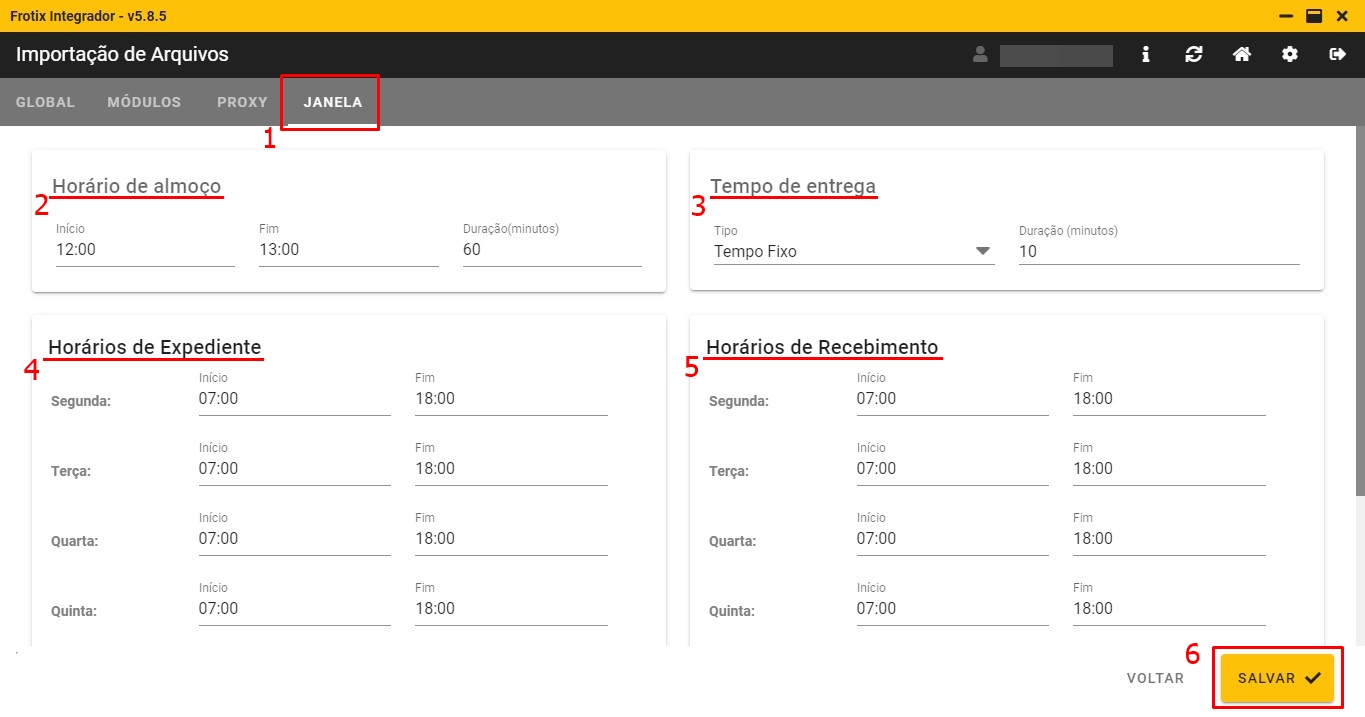Click the user profile icon
The height and width of the screenshot is (717, 1365).
click(x=980, y=55)
